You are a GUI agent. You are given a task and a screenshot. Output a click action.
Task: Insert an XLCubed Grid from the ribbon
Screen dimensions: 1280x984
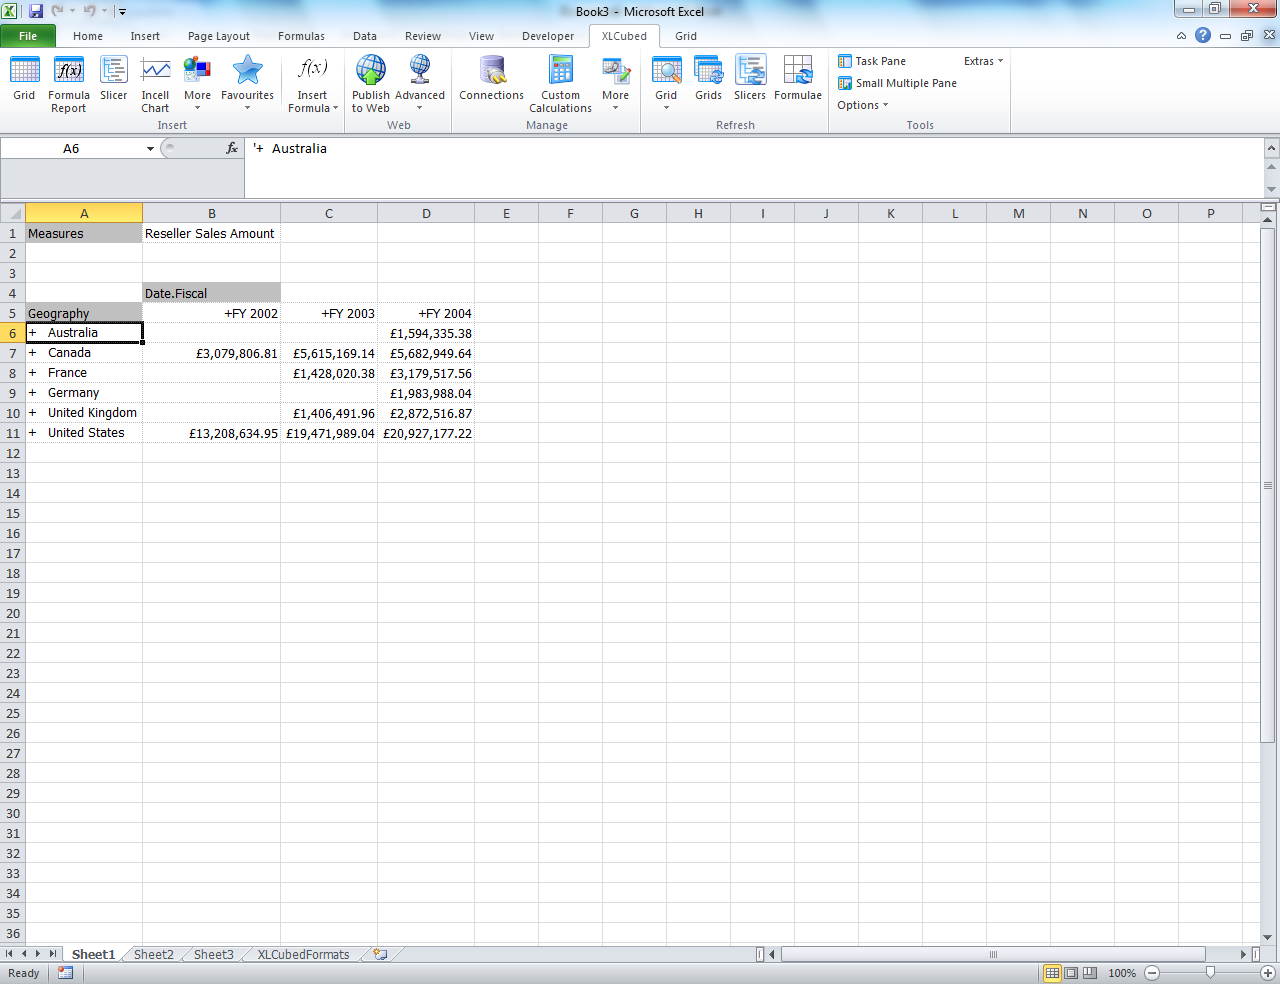click(x=24, y=80)
